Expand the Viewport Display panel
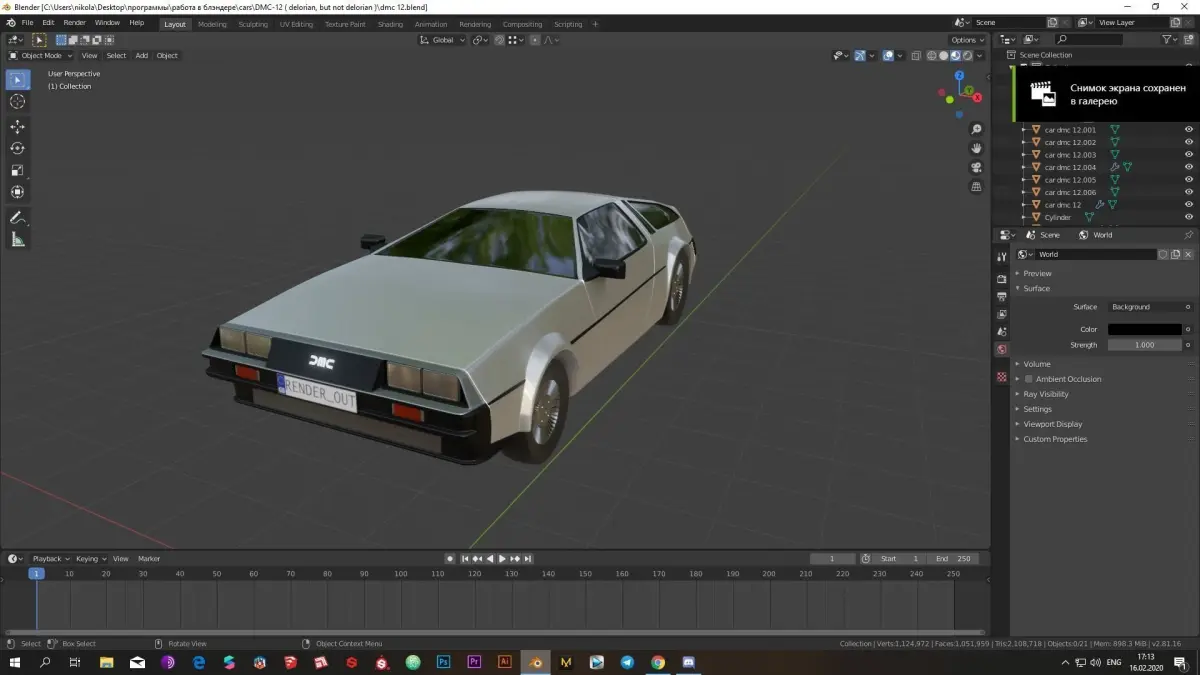This screenshot has width=1200, height=675. pyautogui.click(x=1051, y=424)
